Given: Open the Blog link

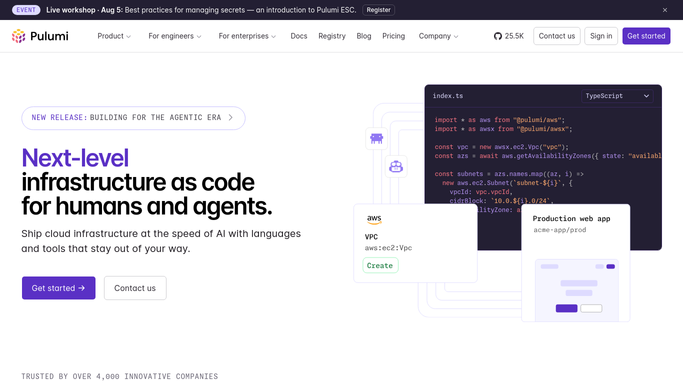Looking at the screenshot, I should pyautogui.click(x=364, y=36).
